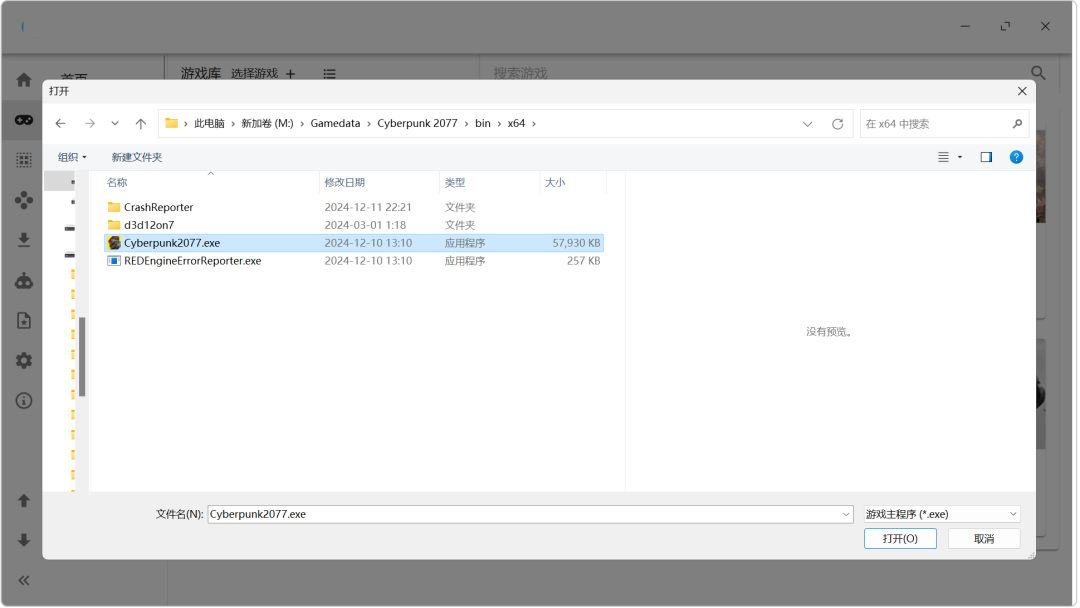Viewport: 1080px width, 608px height.
Task: Click the search icon in main window
Action: (1038, 73)
